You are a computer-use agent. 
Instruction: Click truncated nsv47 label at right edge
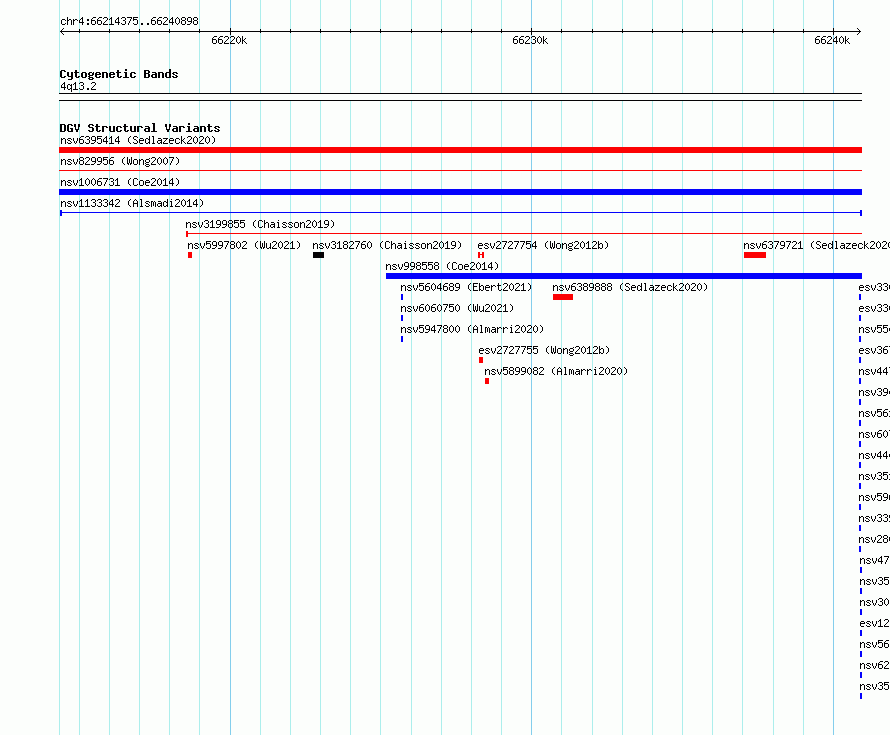(874, 560)
